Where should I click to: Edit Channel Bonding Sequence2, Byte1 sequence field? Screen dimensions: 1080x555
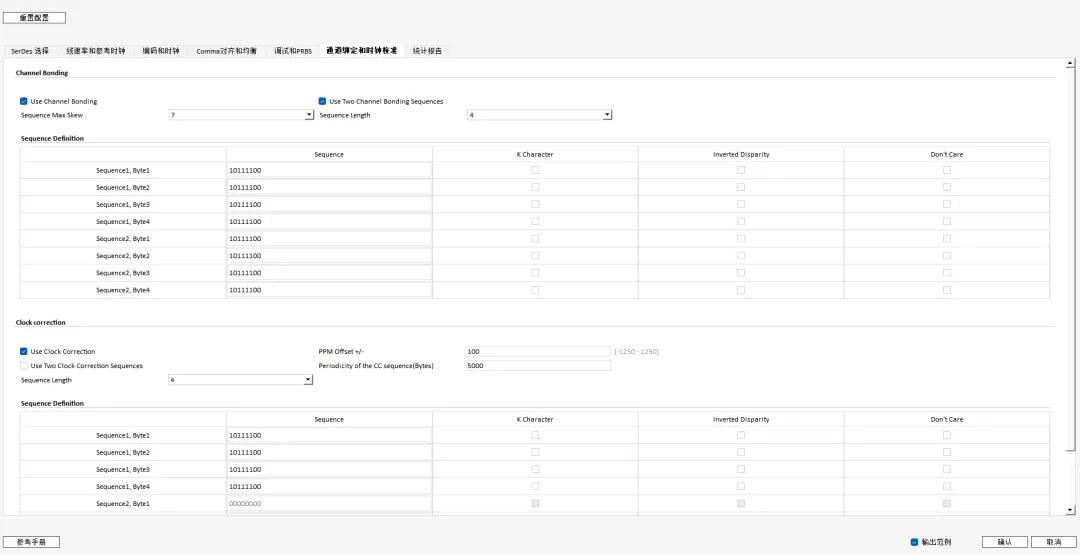tap(329, 239)
